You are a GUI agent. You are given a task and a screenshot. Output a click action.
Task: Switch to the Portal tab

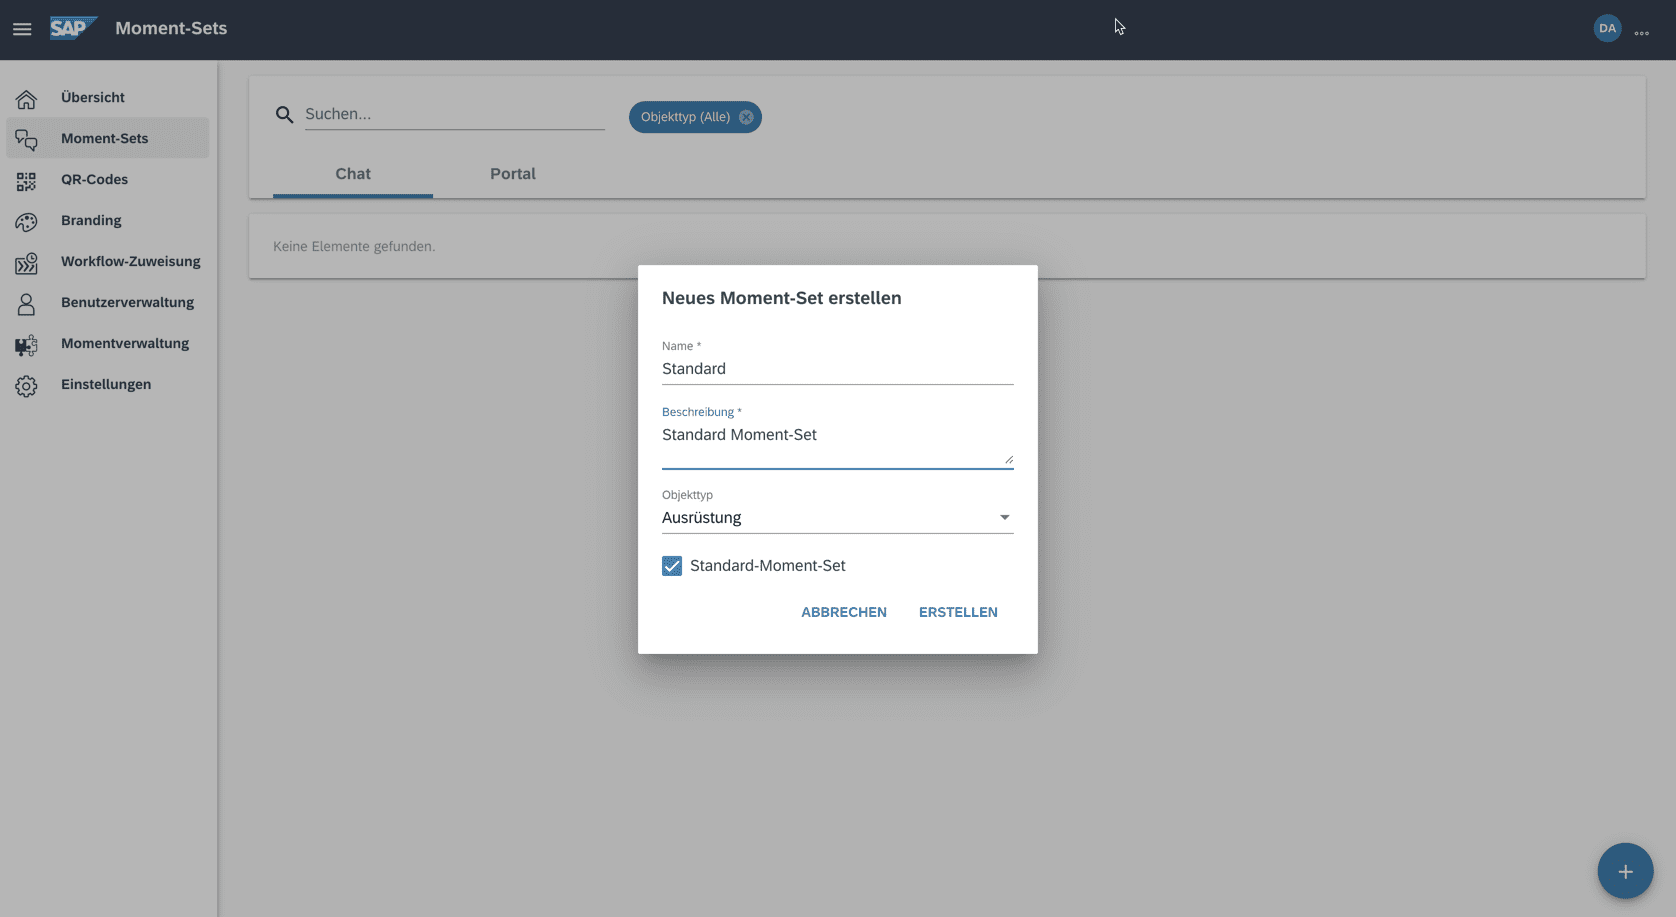(x=513, y=174)
